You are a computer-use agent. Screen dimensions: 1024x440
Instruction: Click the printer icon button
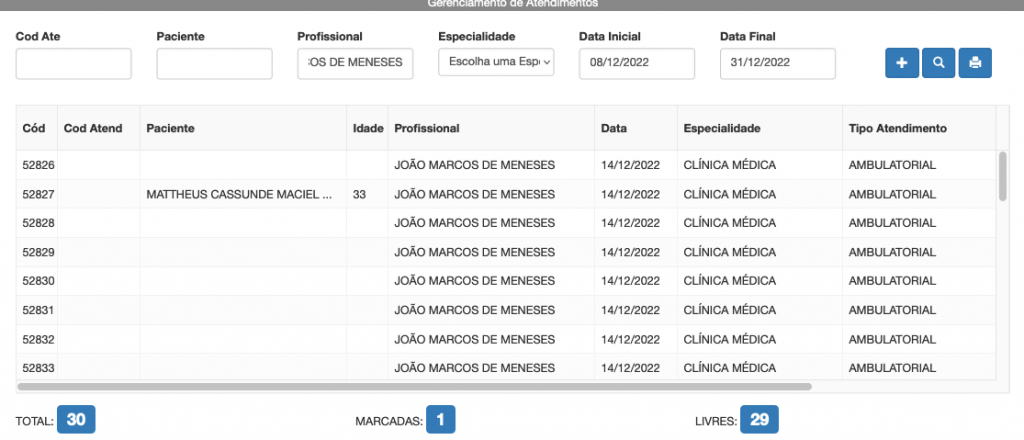[x=975, y=63]
